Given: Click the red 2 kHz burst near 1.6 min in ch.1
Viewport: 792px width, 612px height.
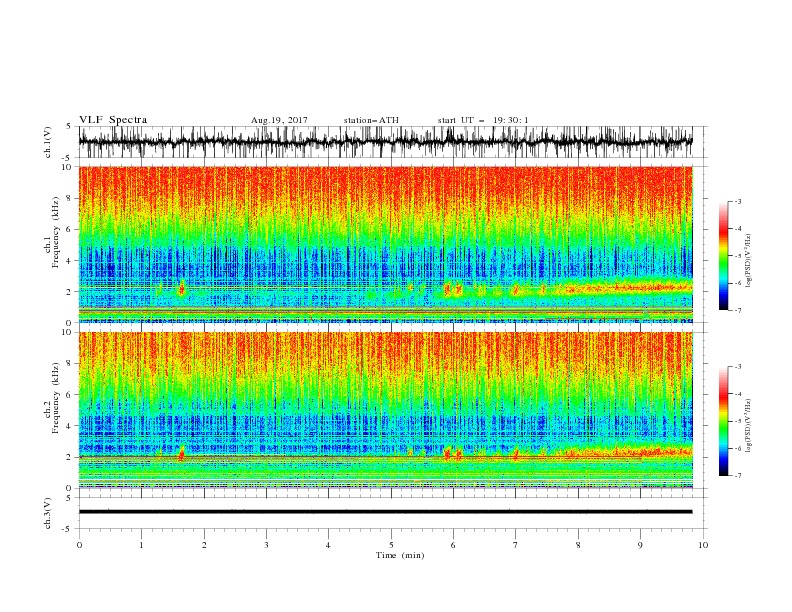Looking at the screenshot, I should [182, 288].
